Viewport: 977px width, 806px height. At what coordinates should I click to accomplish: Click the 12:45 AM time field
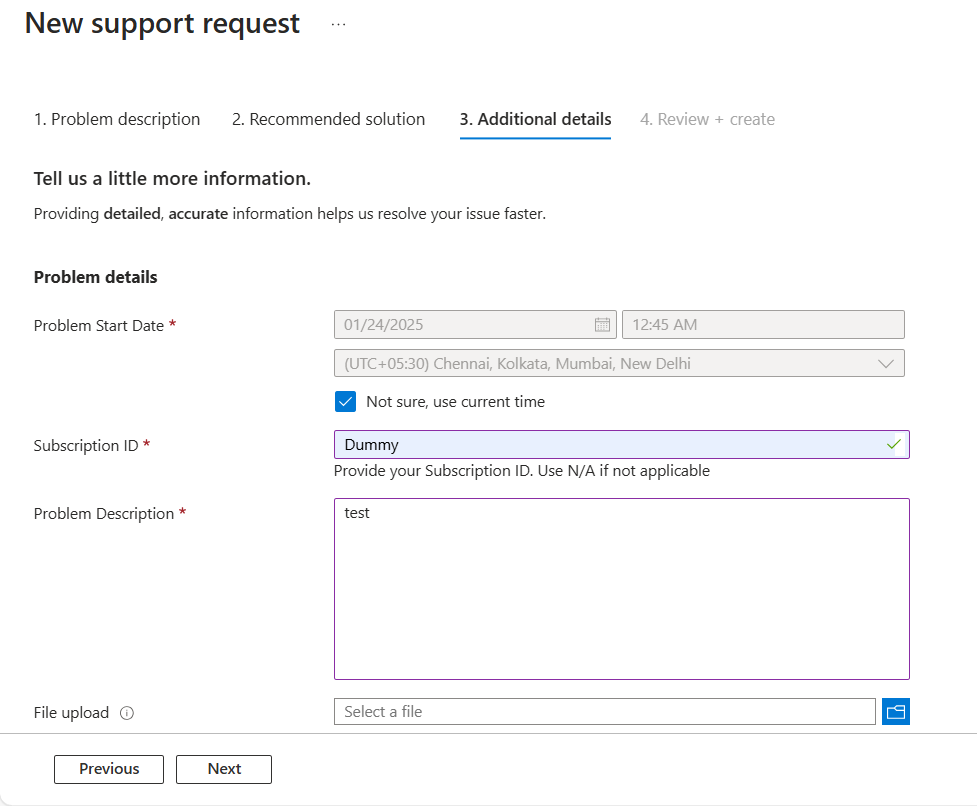coord(762,324)
